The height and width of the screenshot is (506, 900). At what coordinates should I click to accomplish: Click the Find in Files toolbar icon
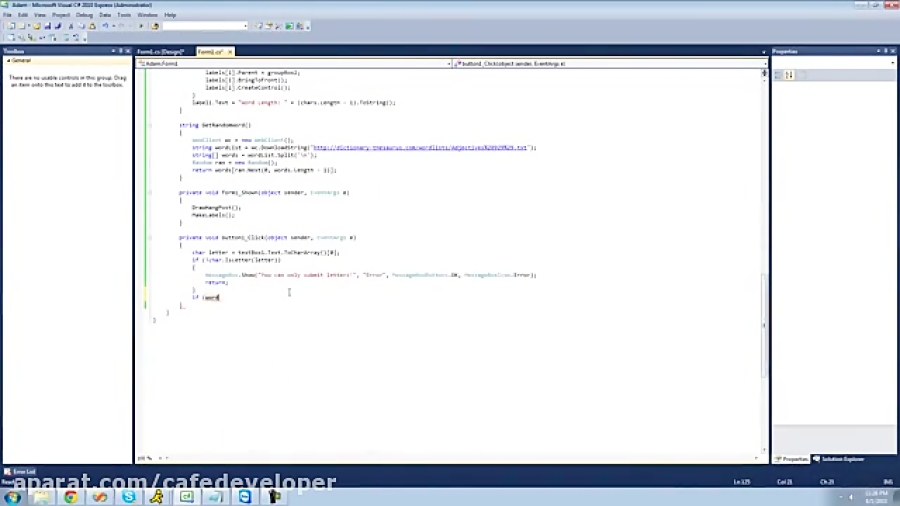(x=155, y=26)
